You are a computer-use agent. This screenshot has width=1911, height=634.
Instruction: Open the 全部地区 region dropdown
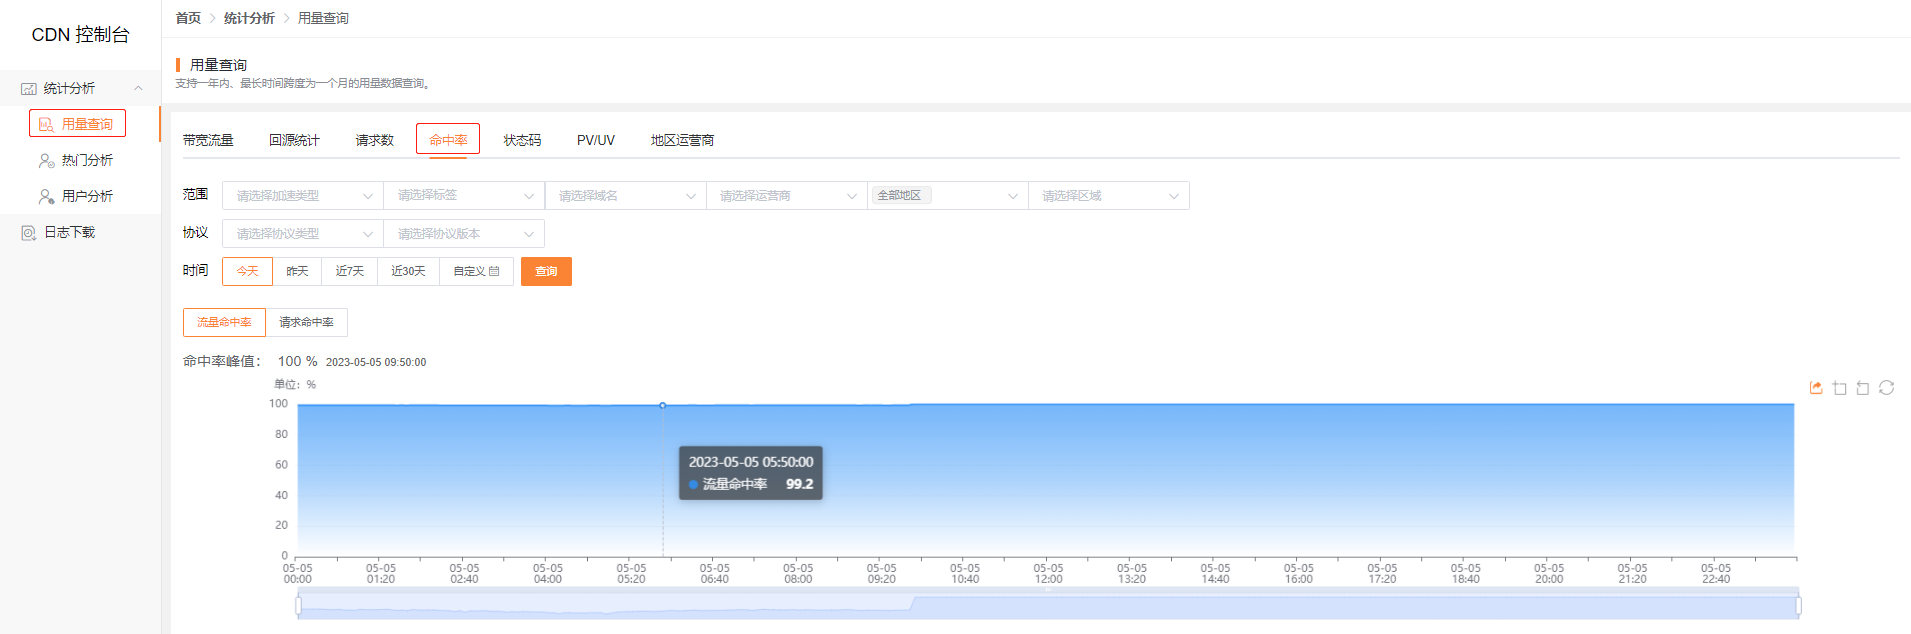947,196
